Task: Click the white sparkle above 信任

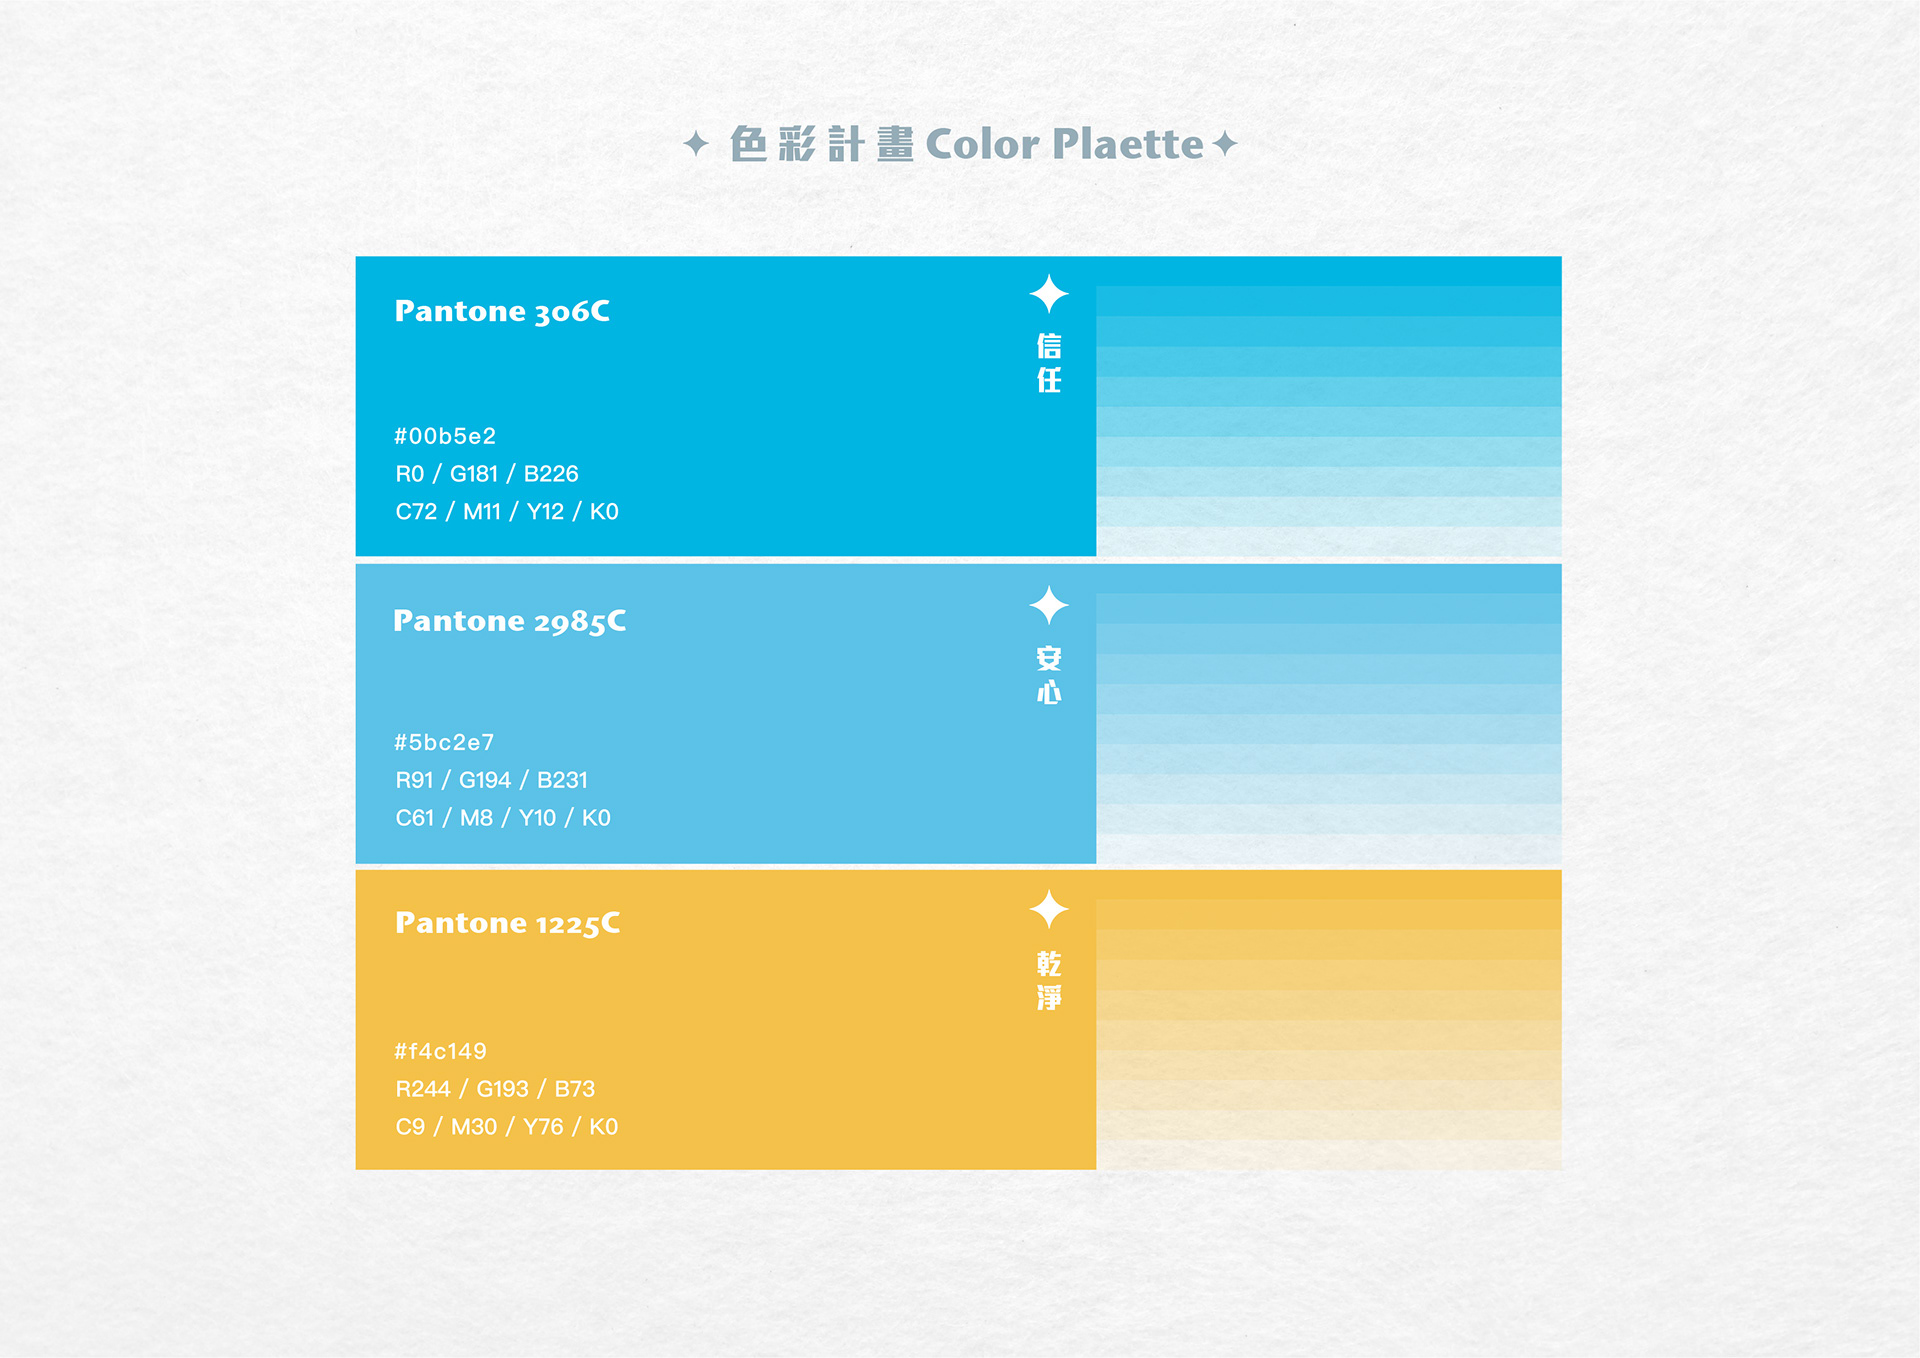Action: click(x=1049, y=294)
